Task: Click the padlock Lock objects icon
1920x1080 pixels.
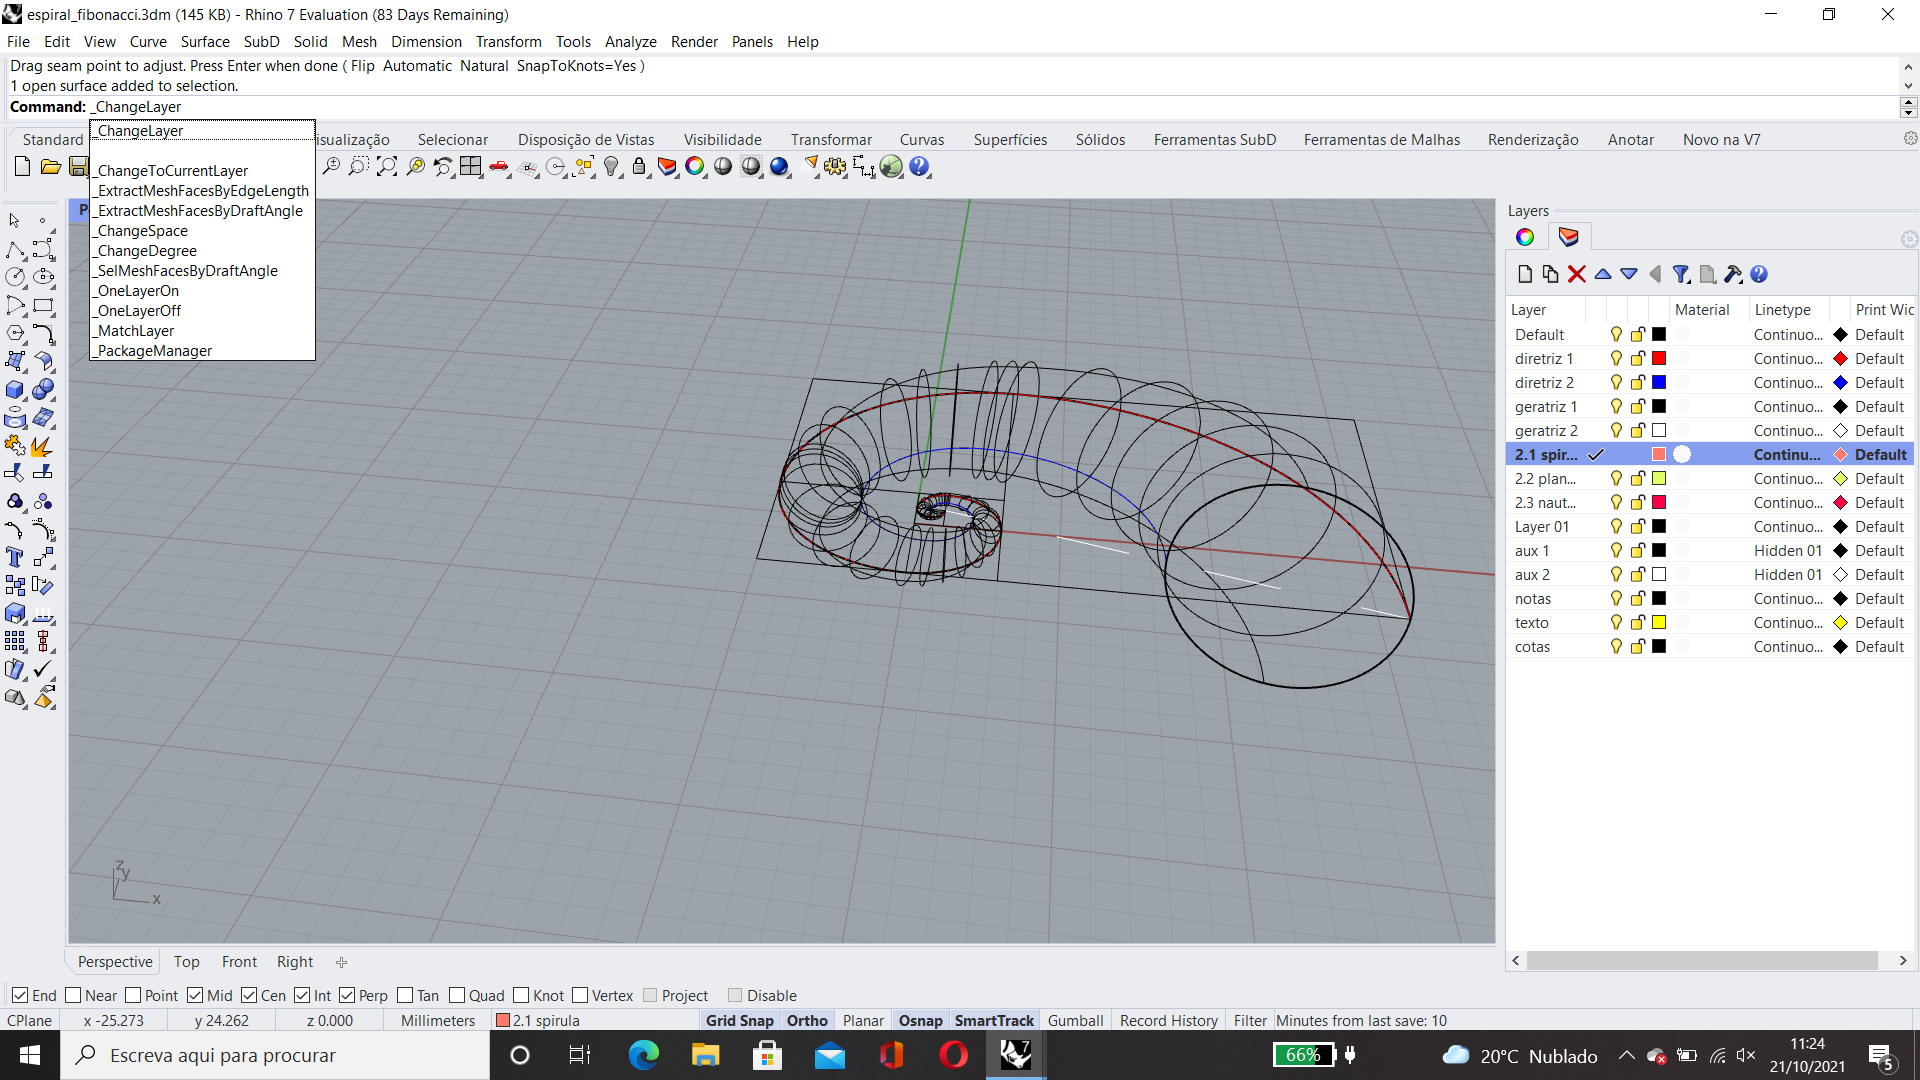Action: click(x=639, y=167)
